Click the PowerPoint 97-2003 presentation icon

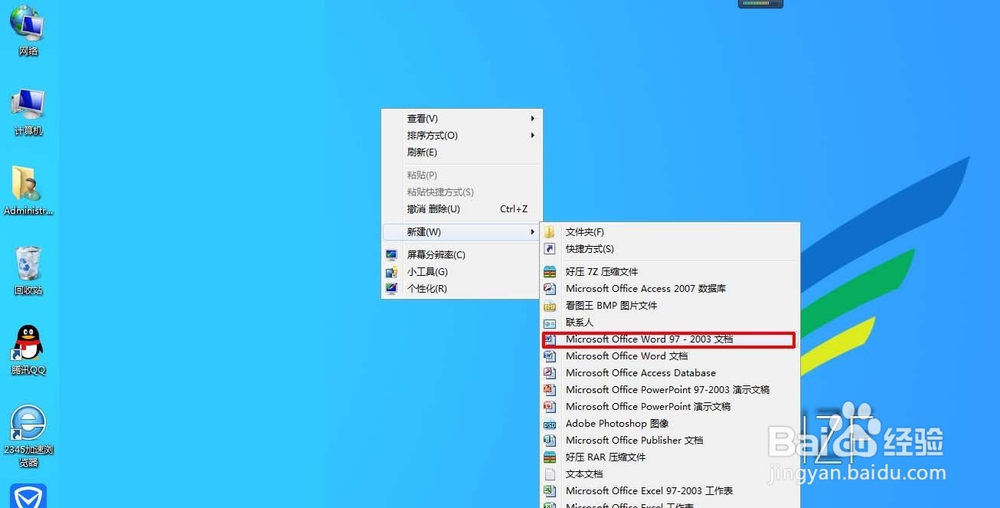click(549, 389)
